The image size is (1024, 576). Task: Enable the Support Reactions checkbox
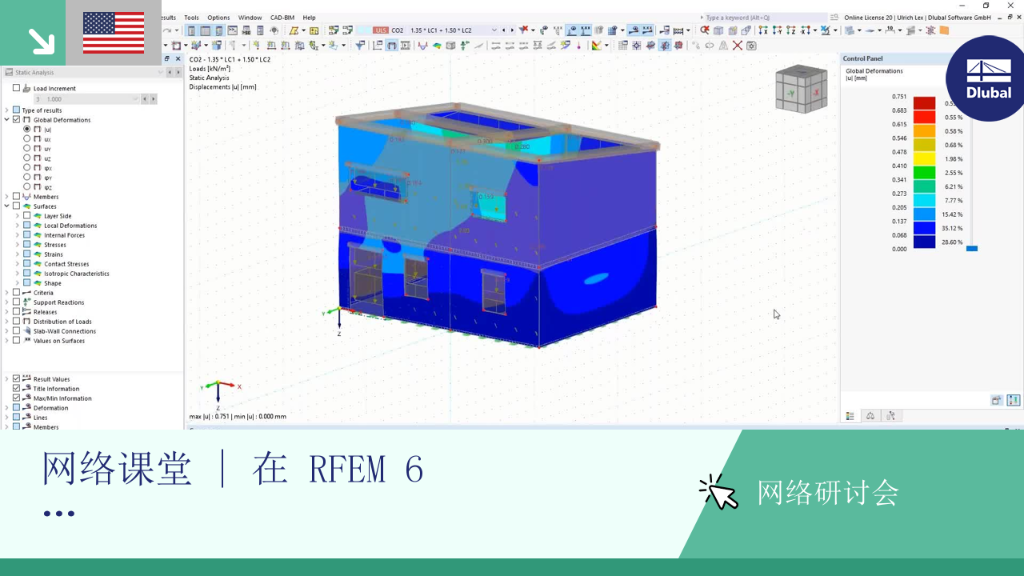tap(16, 302)
